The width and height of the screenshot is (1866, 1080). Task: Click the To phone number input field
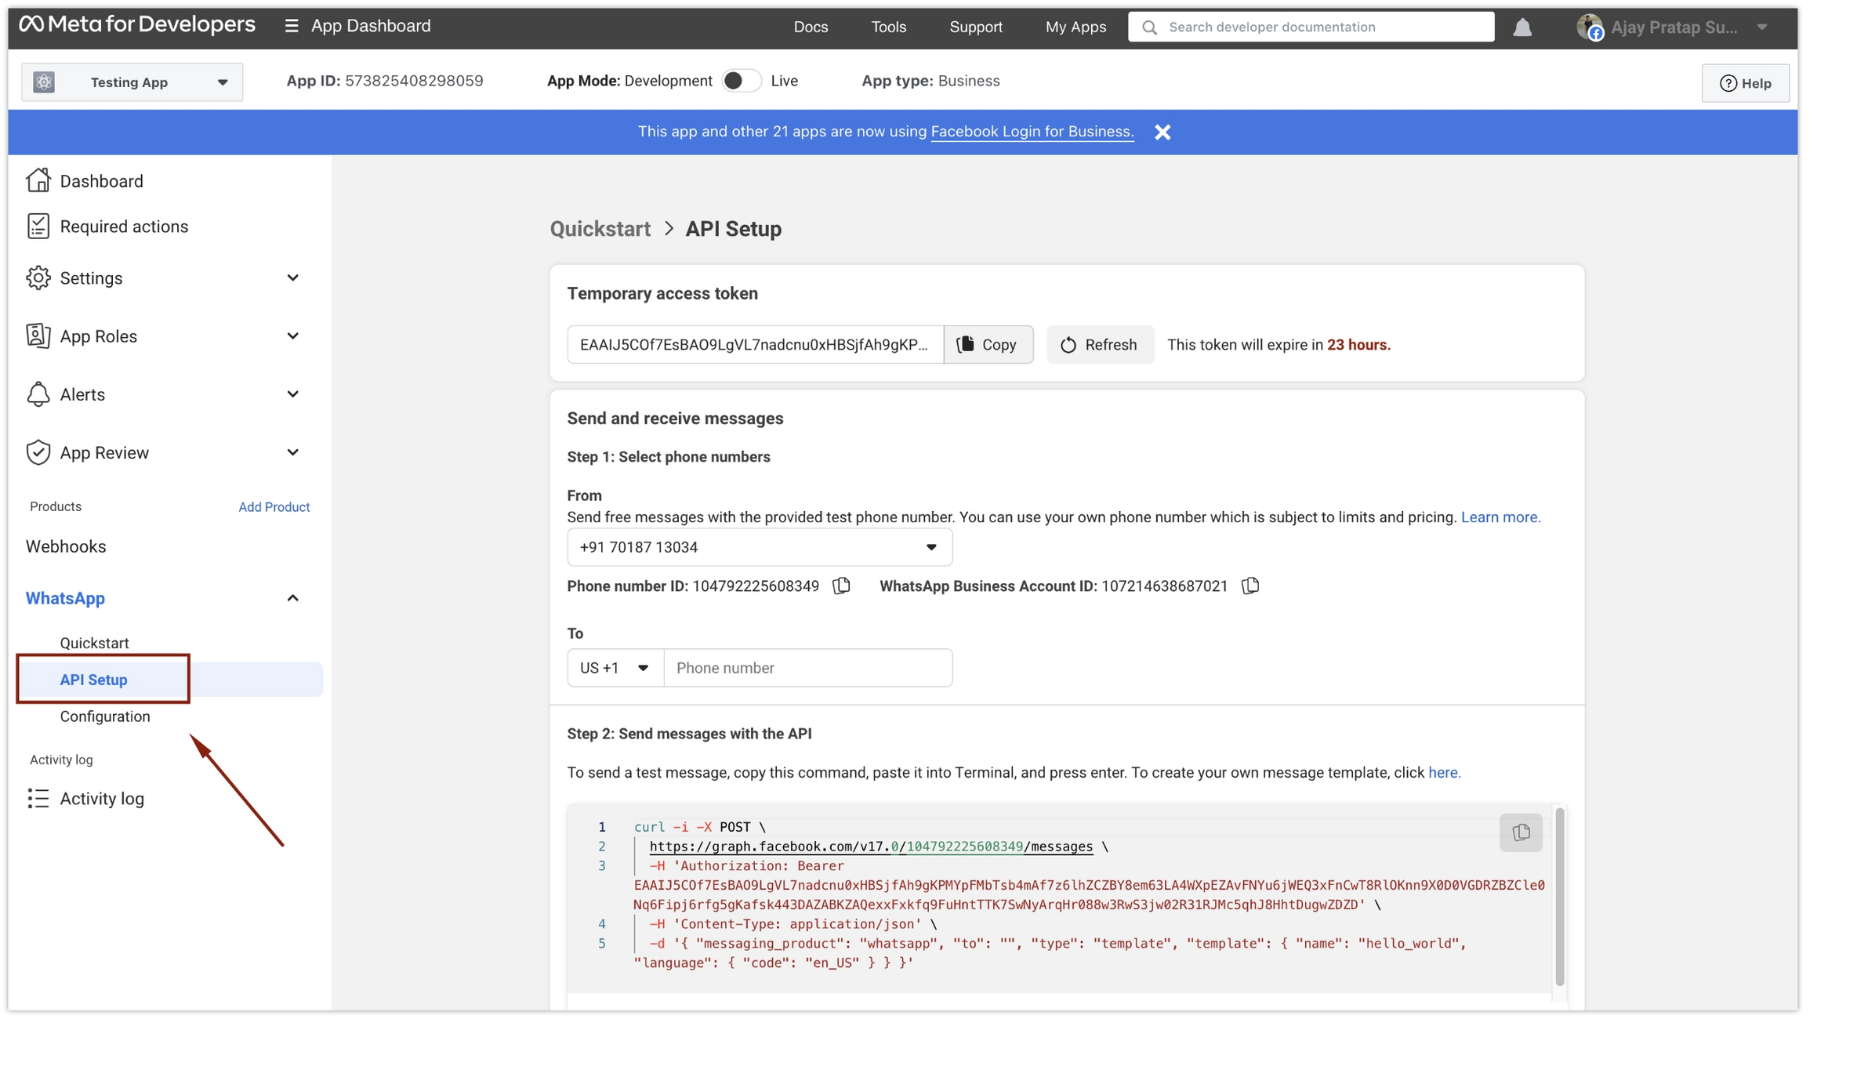click(x=808, y=667)
